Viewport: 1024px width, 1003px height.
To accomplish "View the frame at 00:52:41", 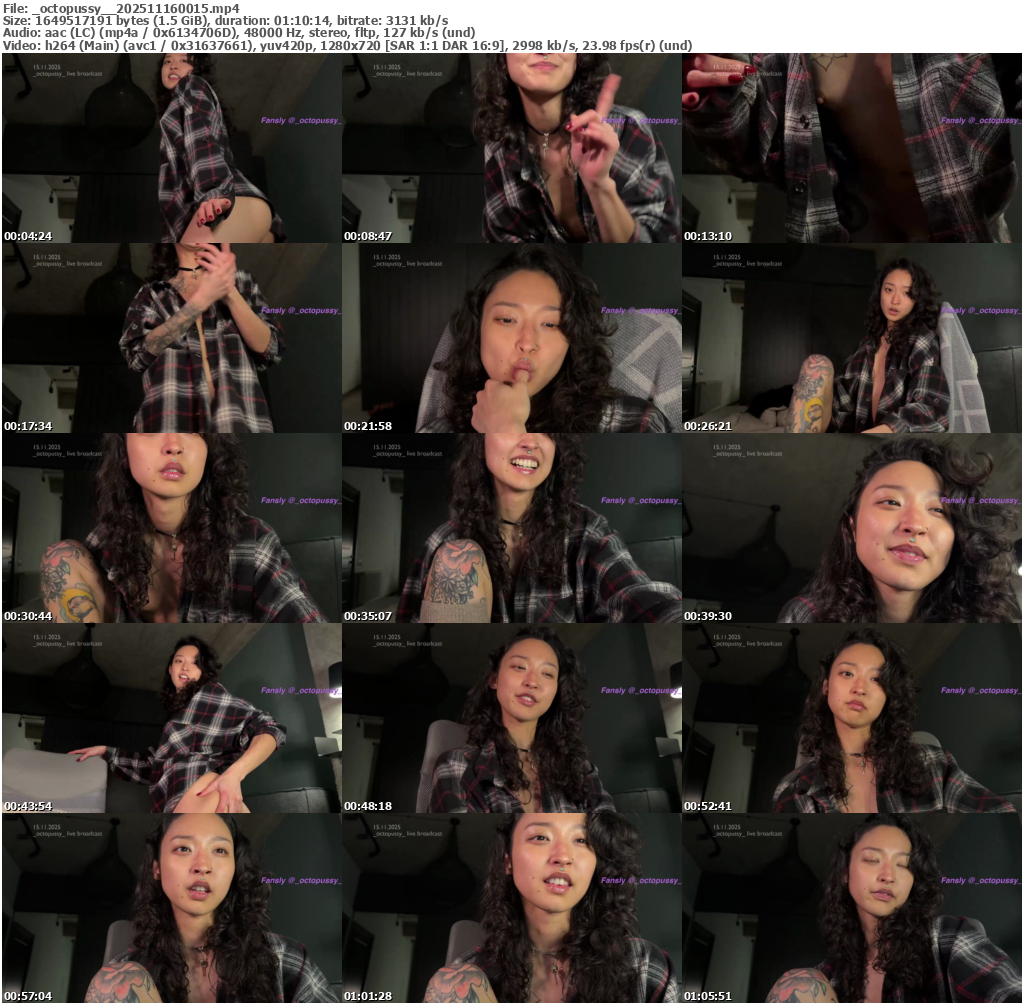I will tap(852, 718).
